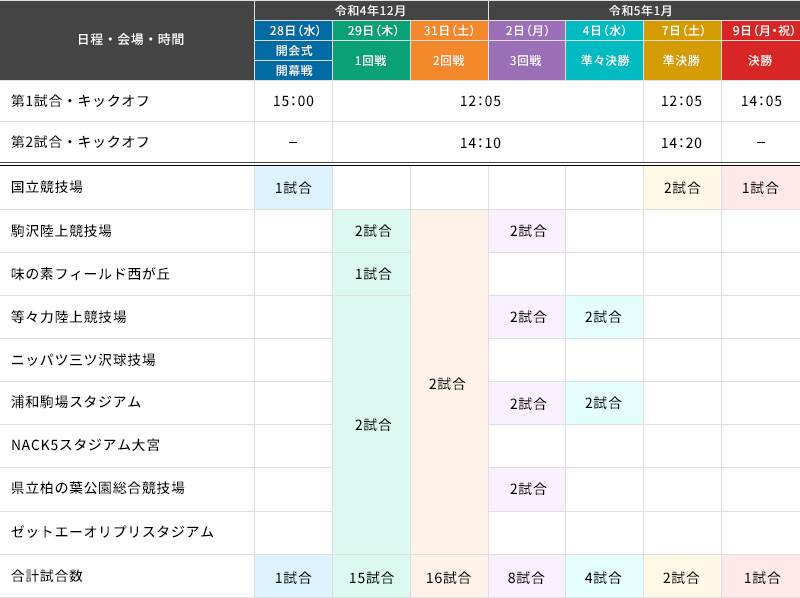Select the ゼットエーオリプリスタジアム venue label
Image resolution: width=800 pixels, height=598 pixels.
(x=112, y=531)
